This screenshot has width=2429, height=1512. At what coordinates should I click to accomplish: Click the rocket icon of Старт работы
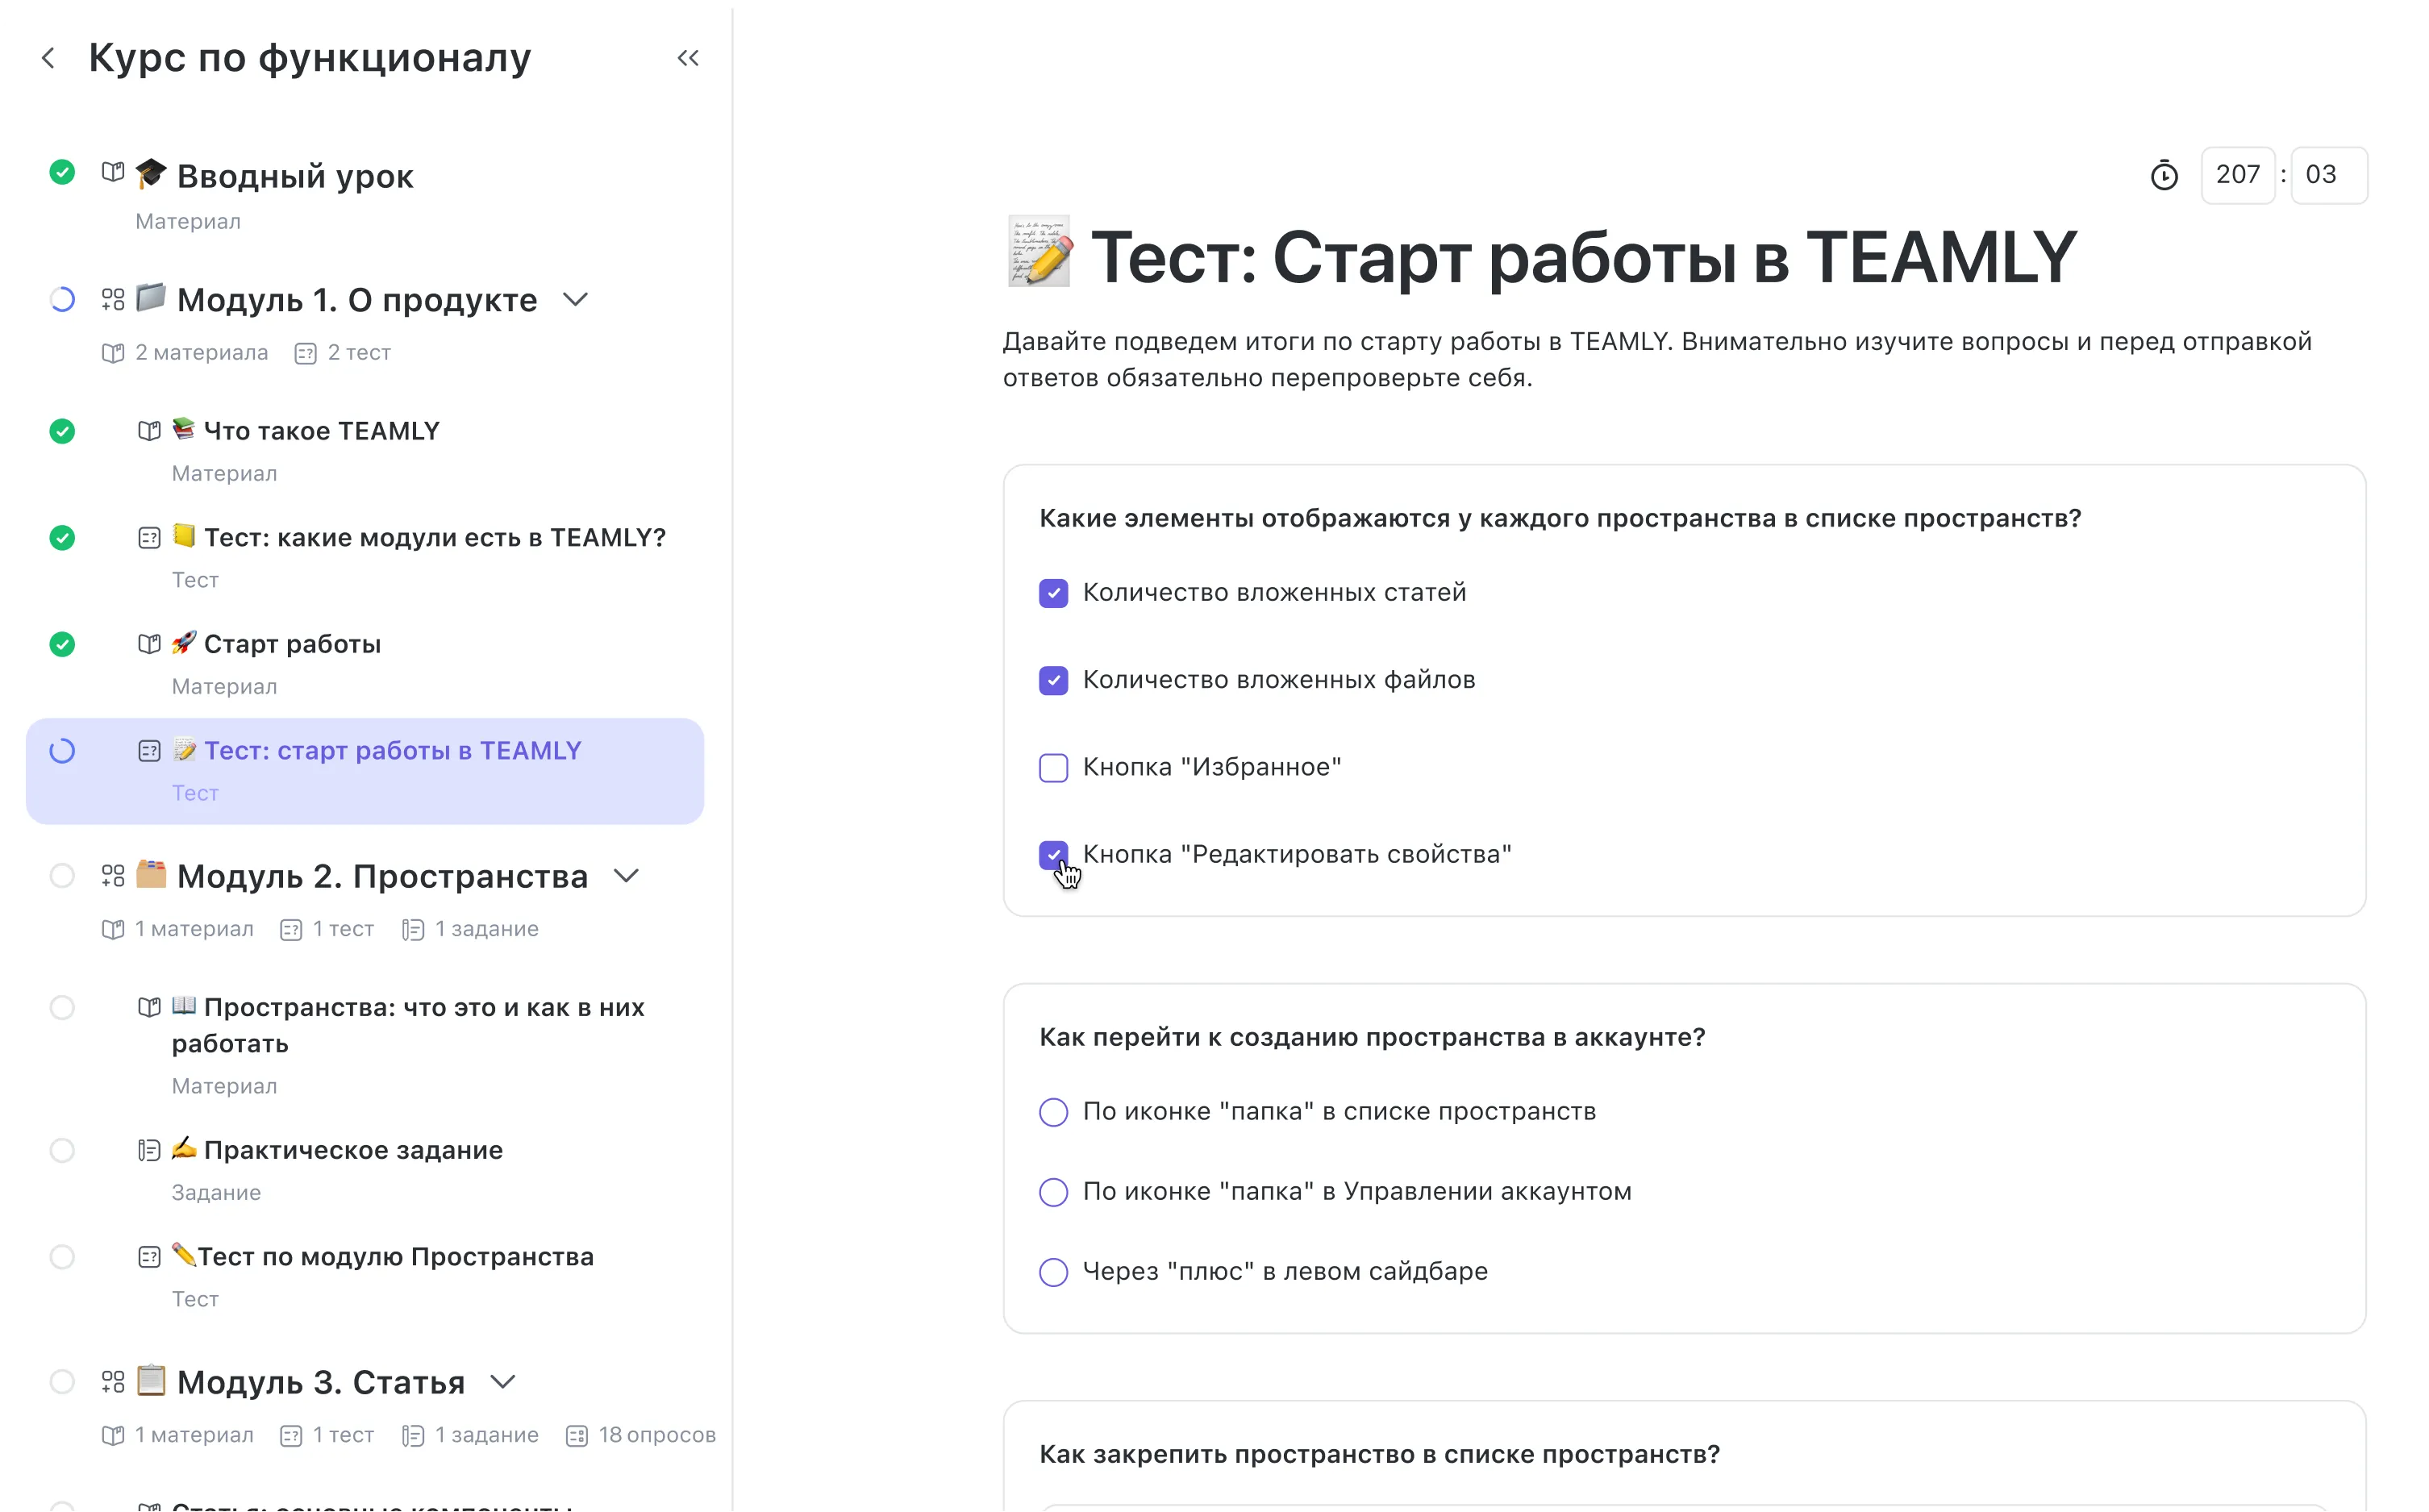[x=184, y=643]
